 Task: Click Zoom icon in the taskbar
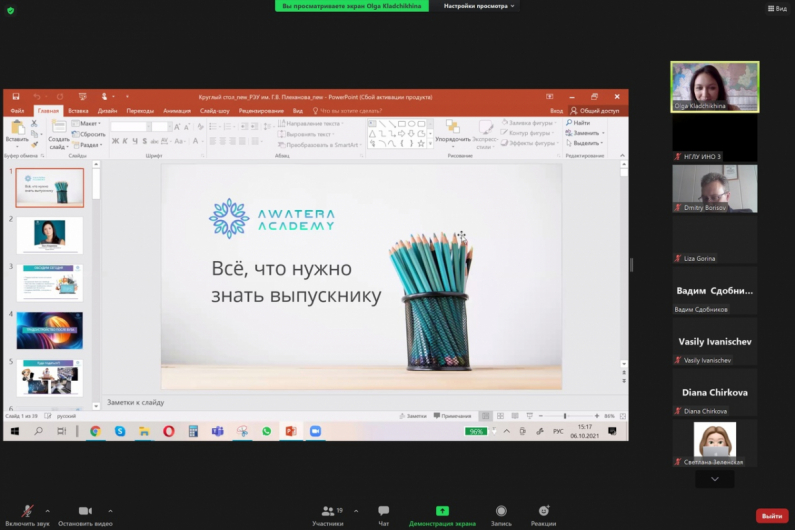pos(315,431)
